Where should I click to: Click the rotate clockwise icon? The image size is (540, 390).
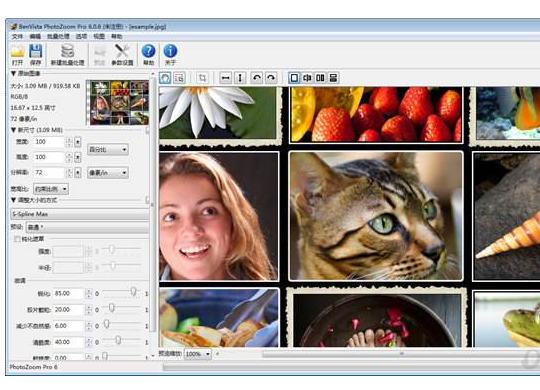[271, 78]
